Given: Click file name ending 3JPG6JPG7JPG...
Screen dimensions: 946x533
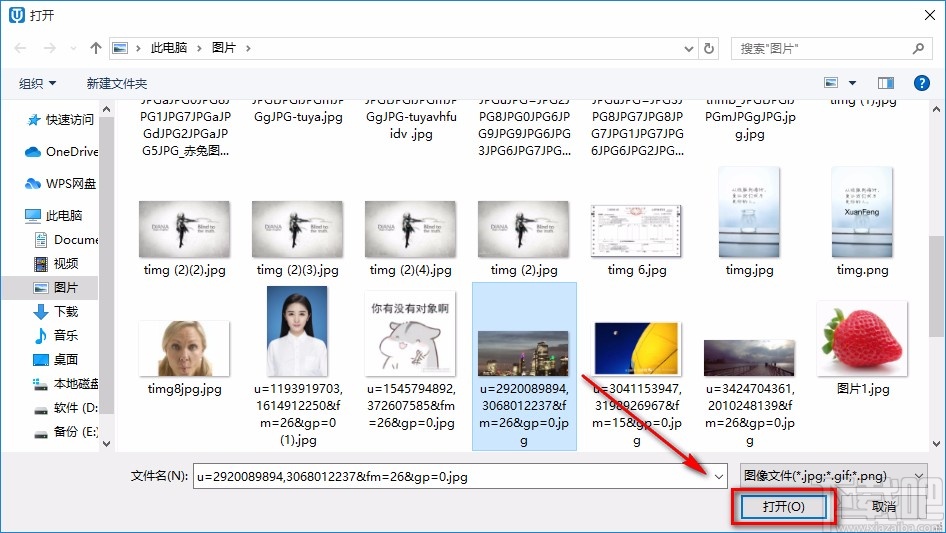Looking at the screenshot, I should coord(524,151).
